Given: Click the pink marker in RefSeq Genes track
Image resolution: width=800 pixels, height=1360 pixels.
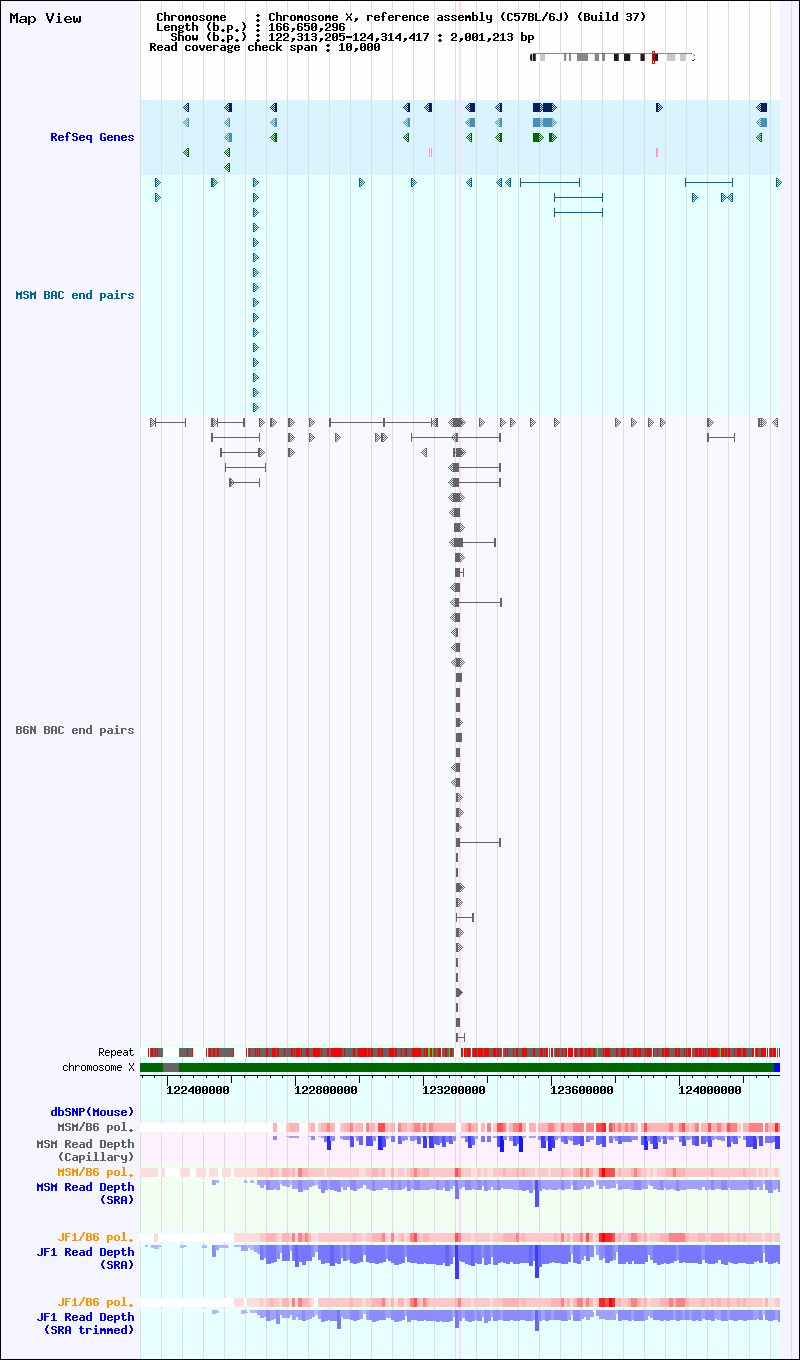Looking at the screenshot, I should (x=657, y=152).
